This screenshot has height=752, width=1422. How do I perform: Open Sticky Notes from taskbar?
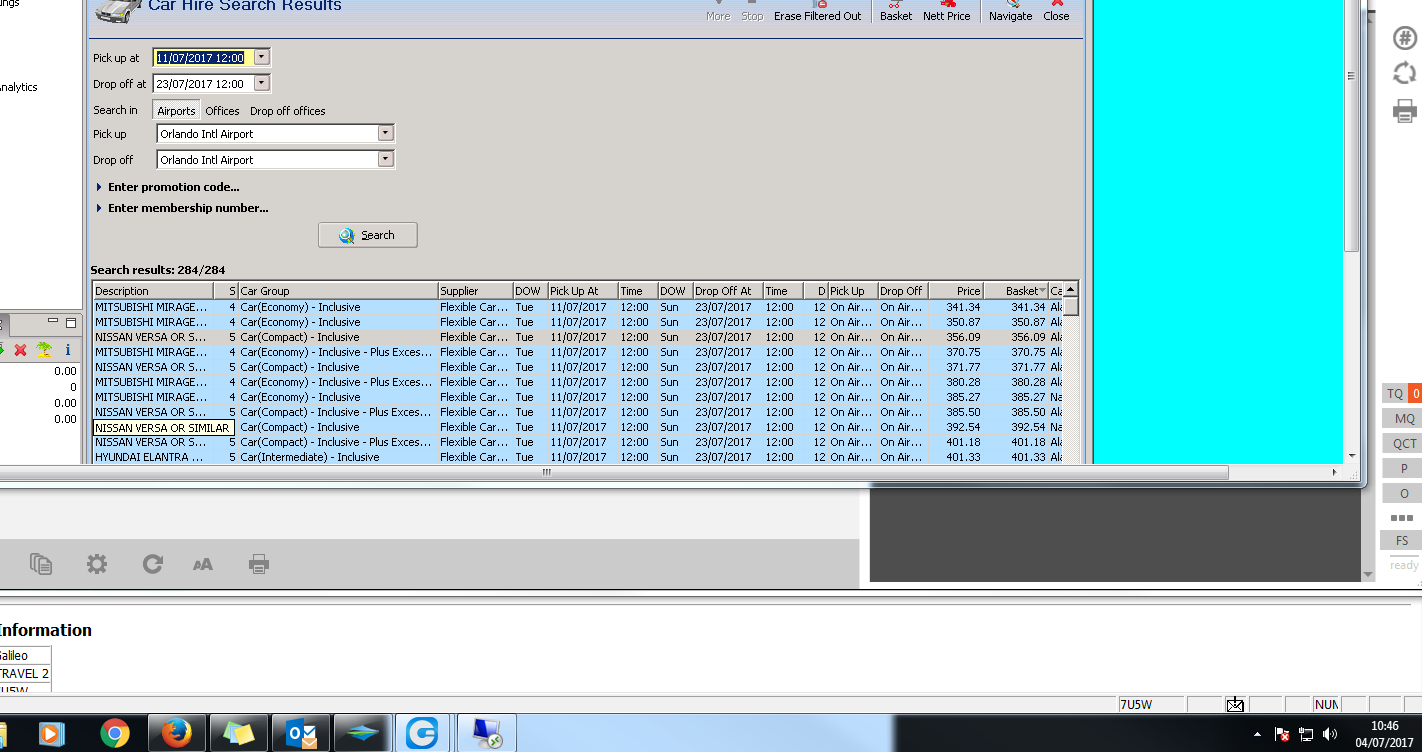point(239,734)
